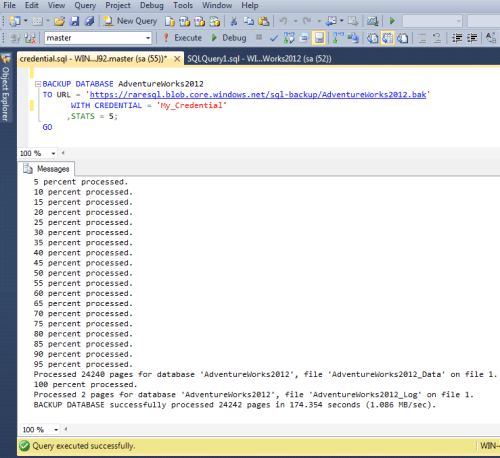The height and width of the screenshot is (458, 500).
Task: Open the Solution Configurations combo box
Action: click(432, 21)
